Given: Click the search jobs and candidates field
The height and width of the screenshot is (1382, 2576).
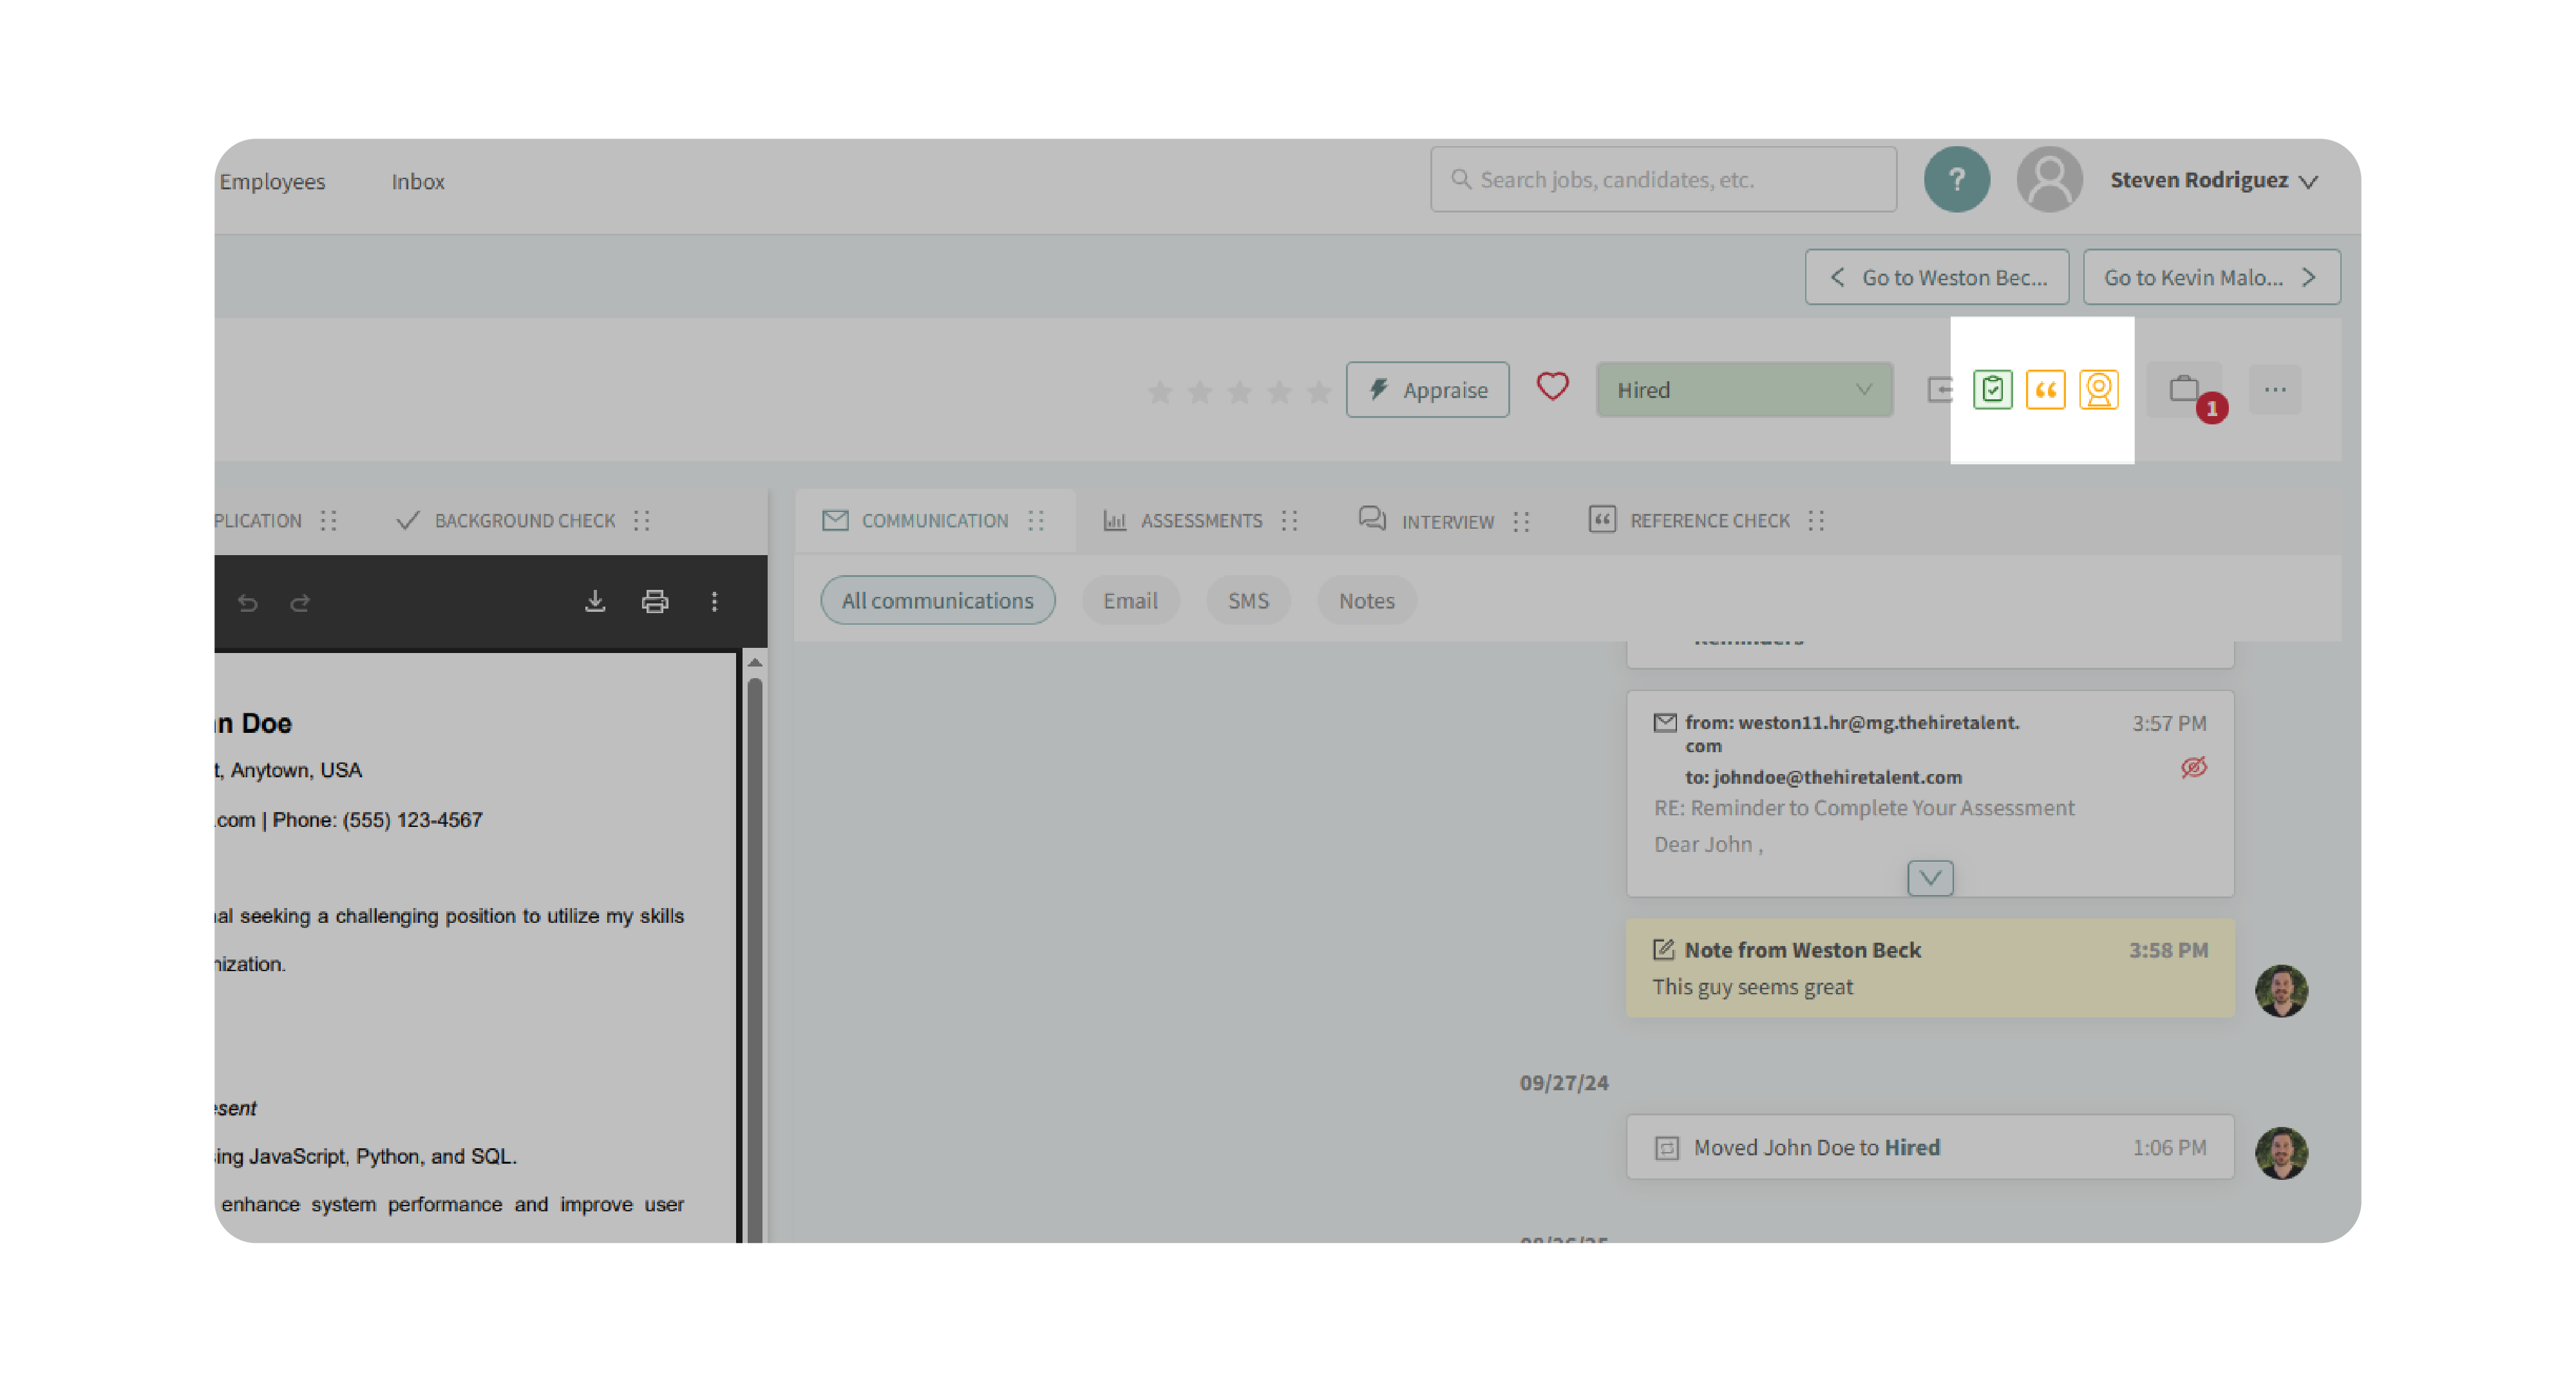Looking at the screenshot, I should point(1663,180).
